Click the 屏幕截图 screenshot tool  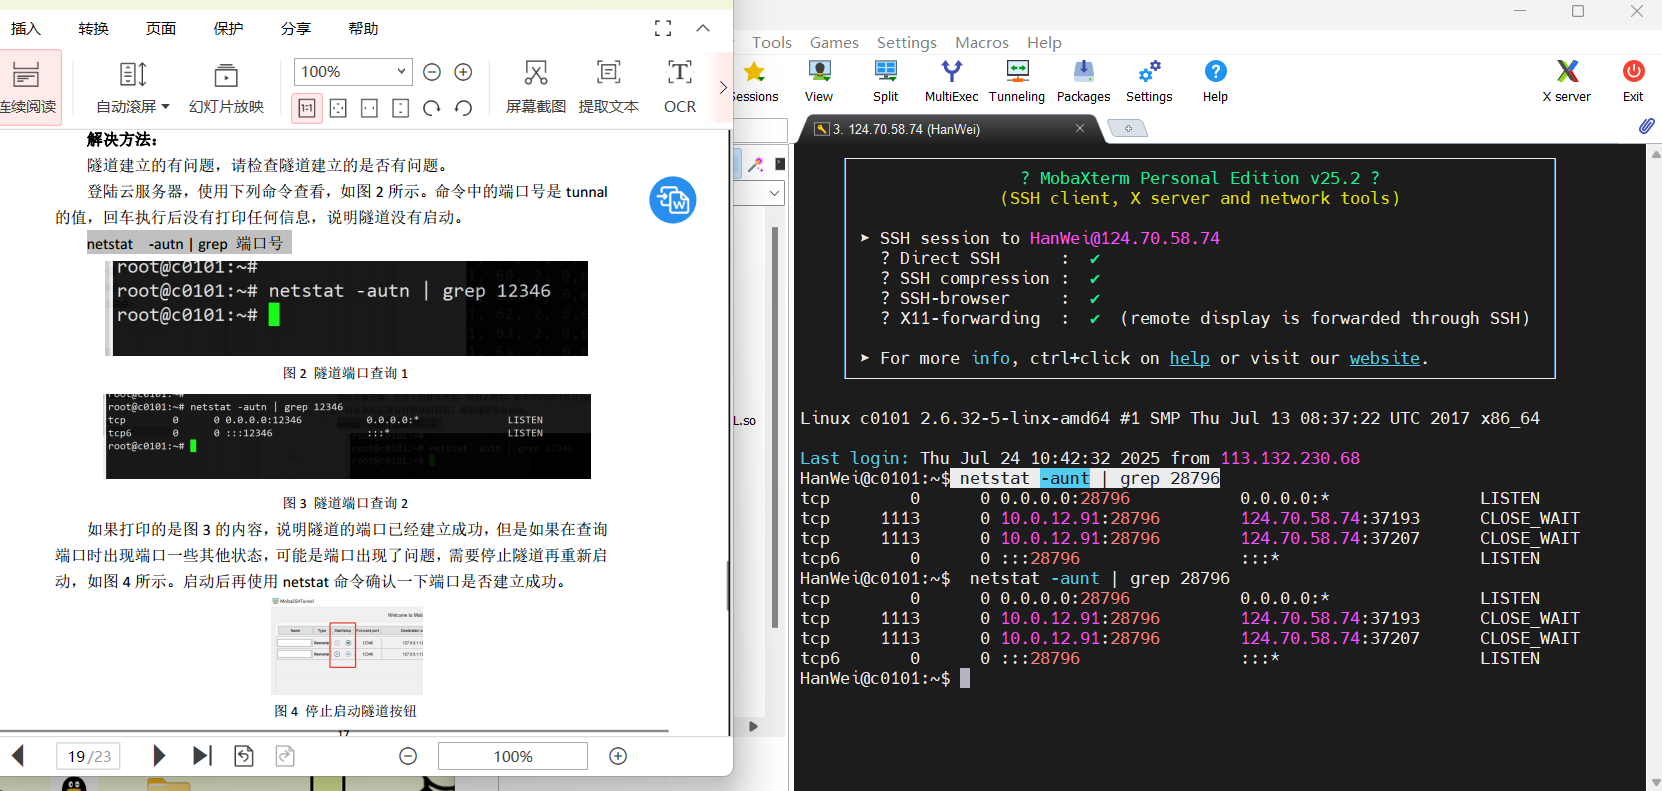coord(536,87)
